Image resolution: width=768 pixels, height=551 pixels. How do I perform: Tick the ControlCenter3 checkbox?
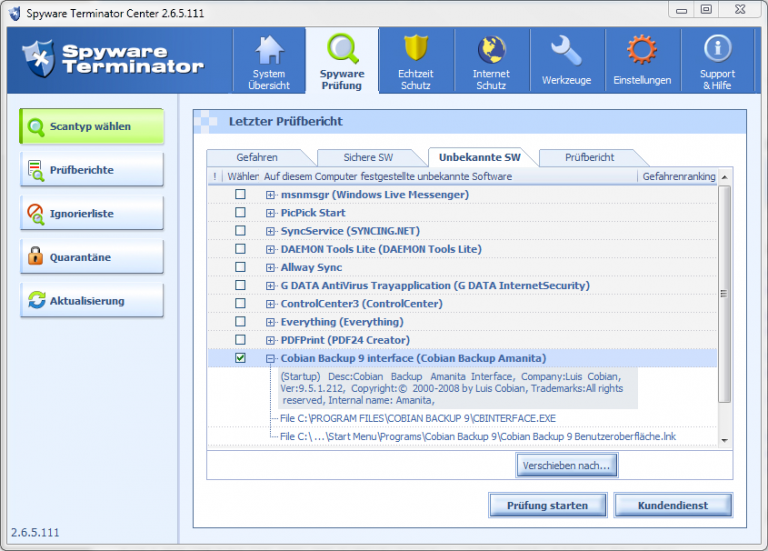point(240,303)
